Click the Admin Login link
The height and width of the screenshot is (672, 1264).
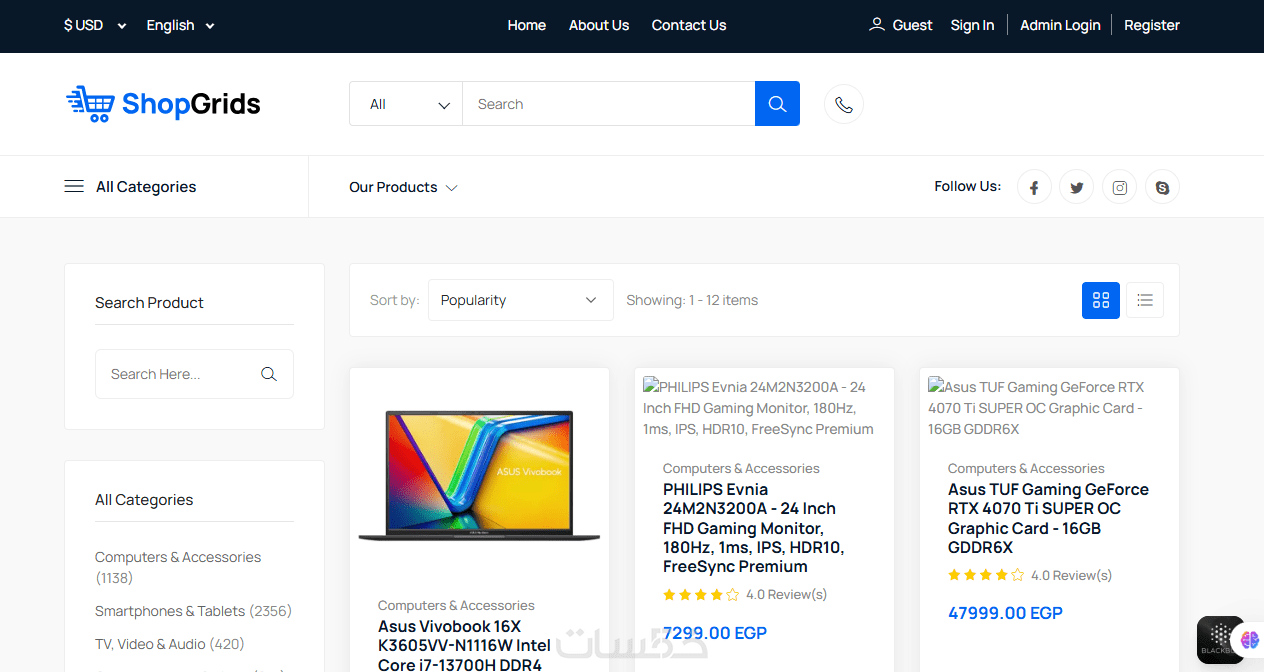coord(1060,25)
